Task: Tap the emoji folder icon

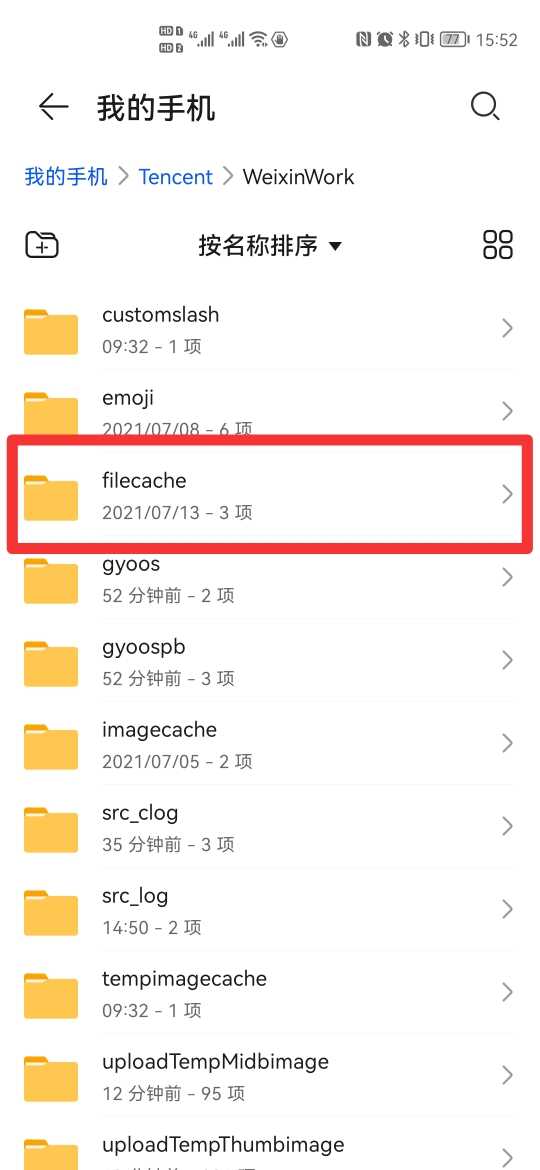Action: tap(51, 413)
